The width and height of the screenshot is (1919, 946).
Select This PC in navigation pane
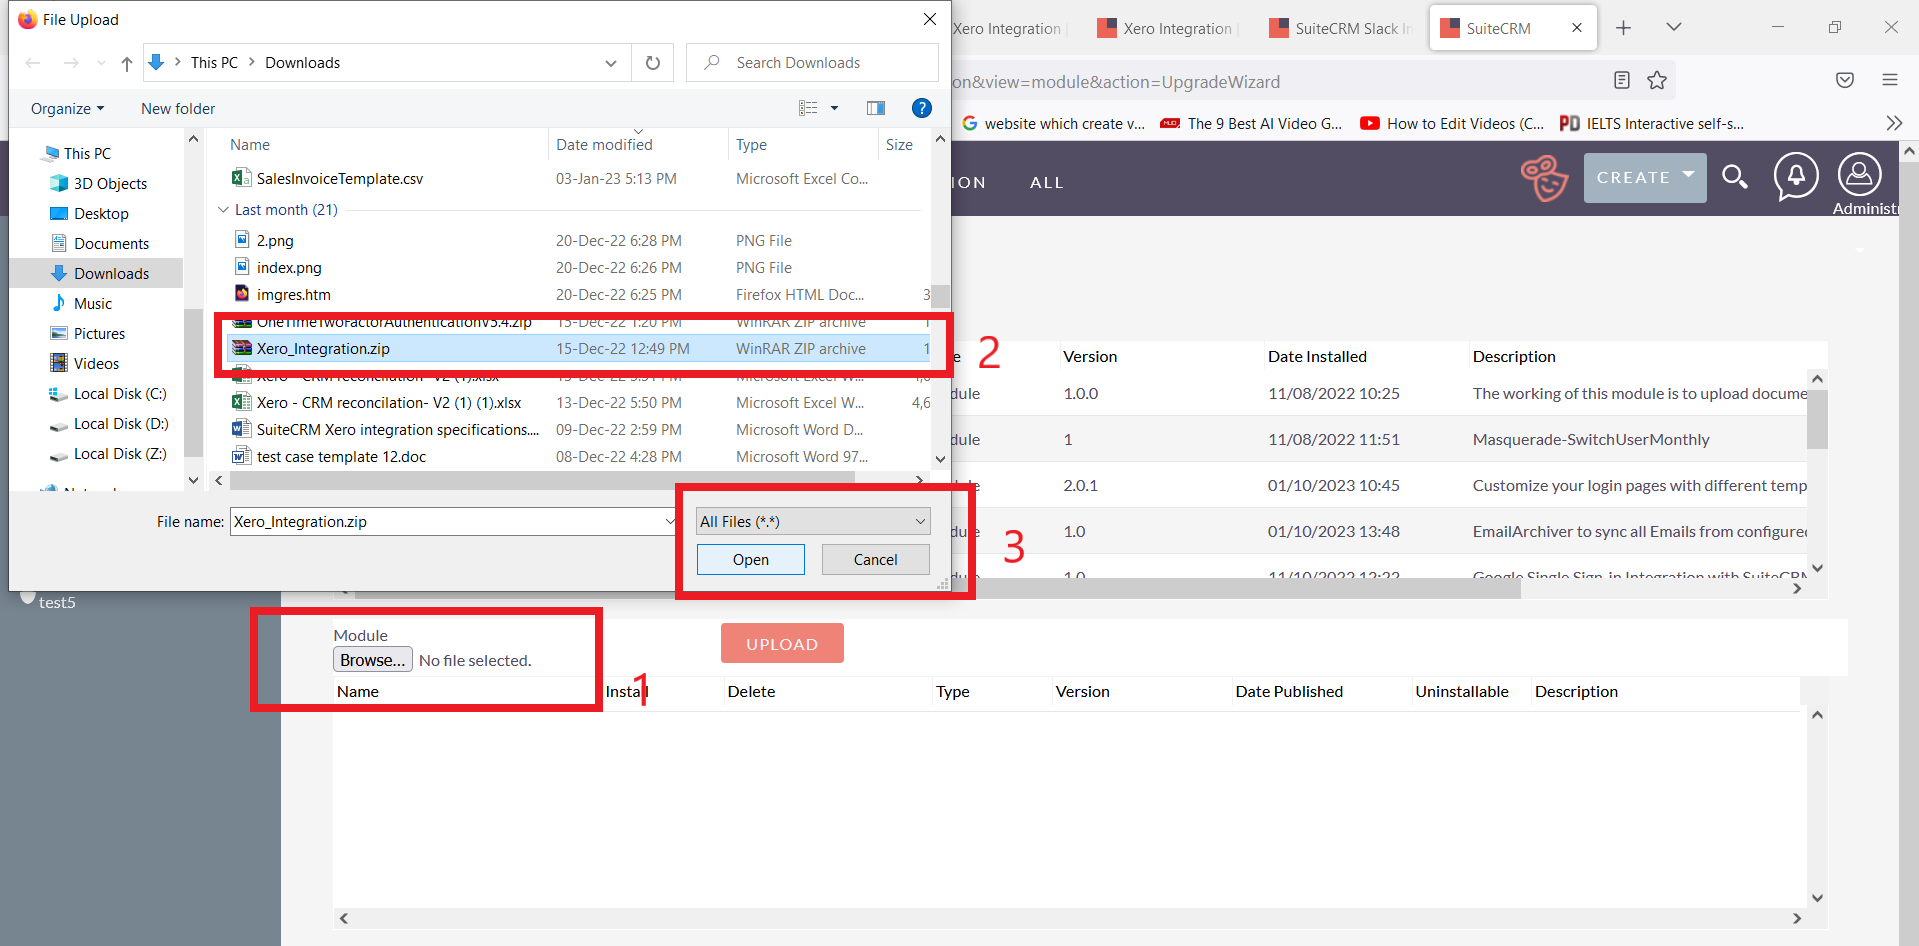tap(87, 154)
